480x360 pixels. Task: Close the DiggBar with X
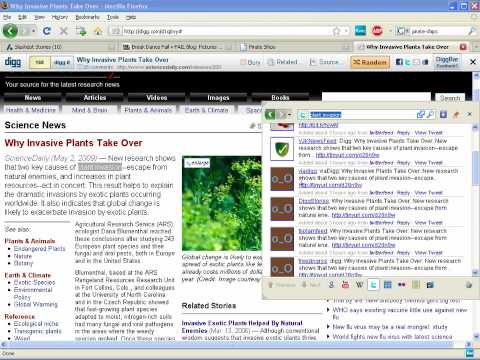tap(473, 62)
